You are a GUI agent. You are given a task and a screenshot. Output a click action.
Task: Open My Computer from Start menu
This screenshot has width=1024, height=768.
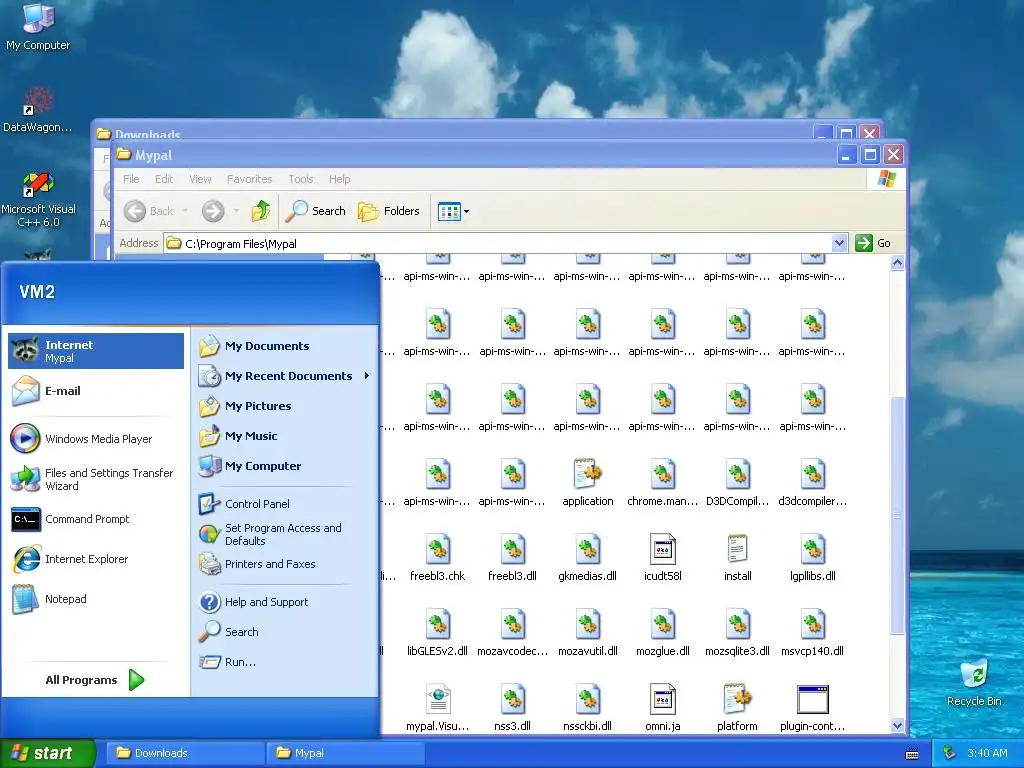coord(284,466)
